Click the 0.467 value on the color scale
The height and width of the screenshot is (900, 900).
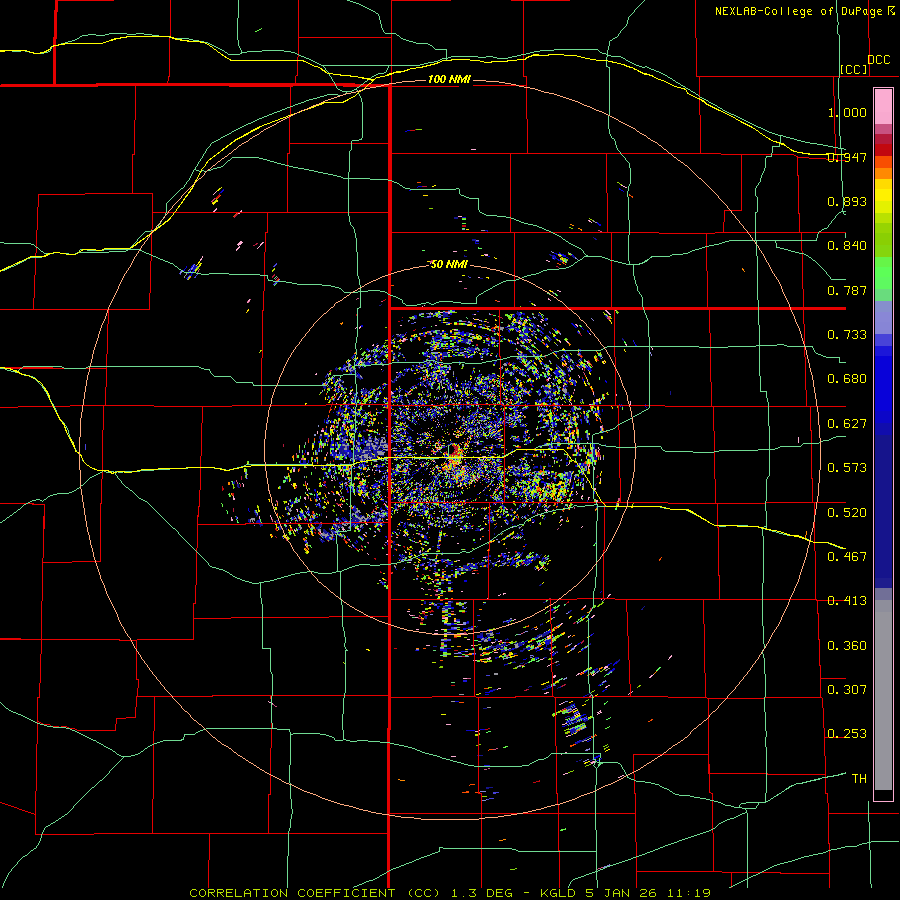847,557
